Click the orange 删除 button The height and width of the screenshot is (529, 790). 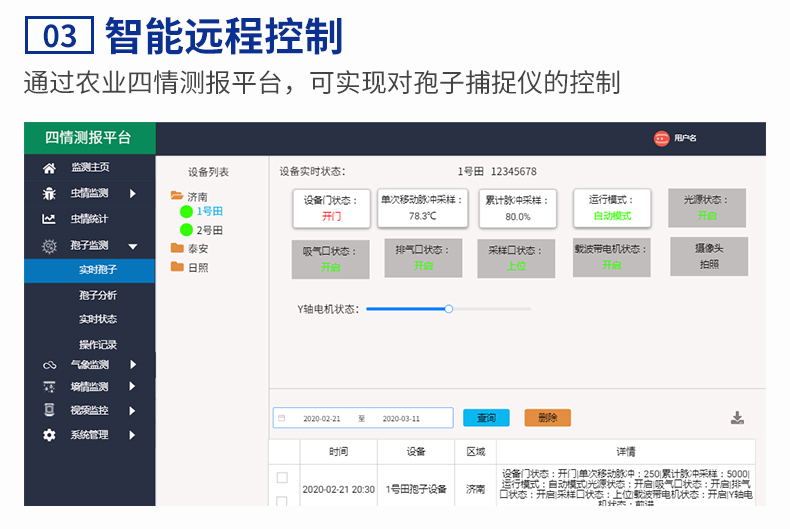547,418
